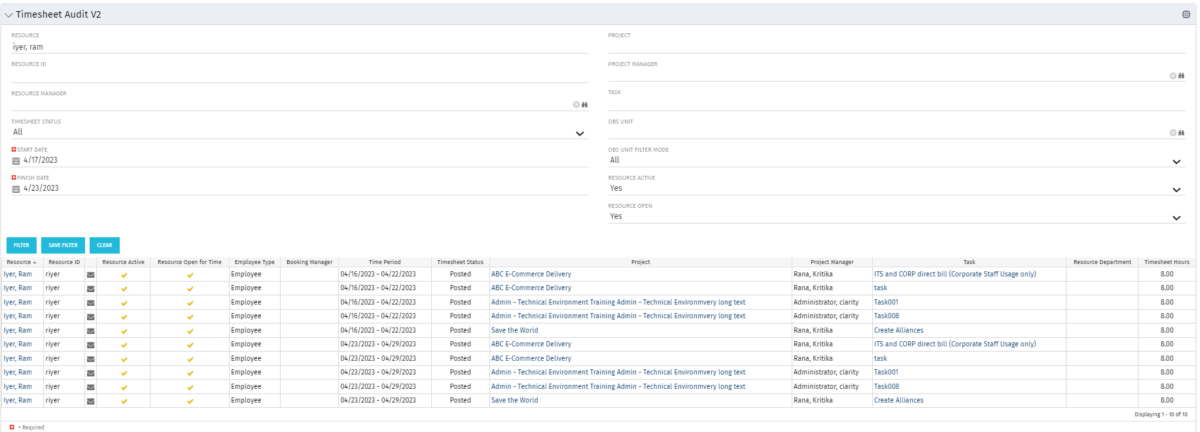
Task: Open Iyer, Ram link in 04/23 Create Alliances row
Action: point(18,399)
